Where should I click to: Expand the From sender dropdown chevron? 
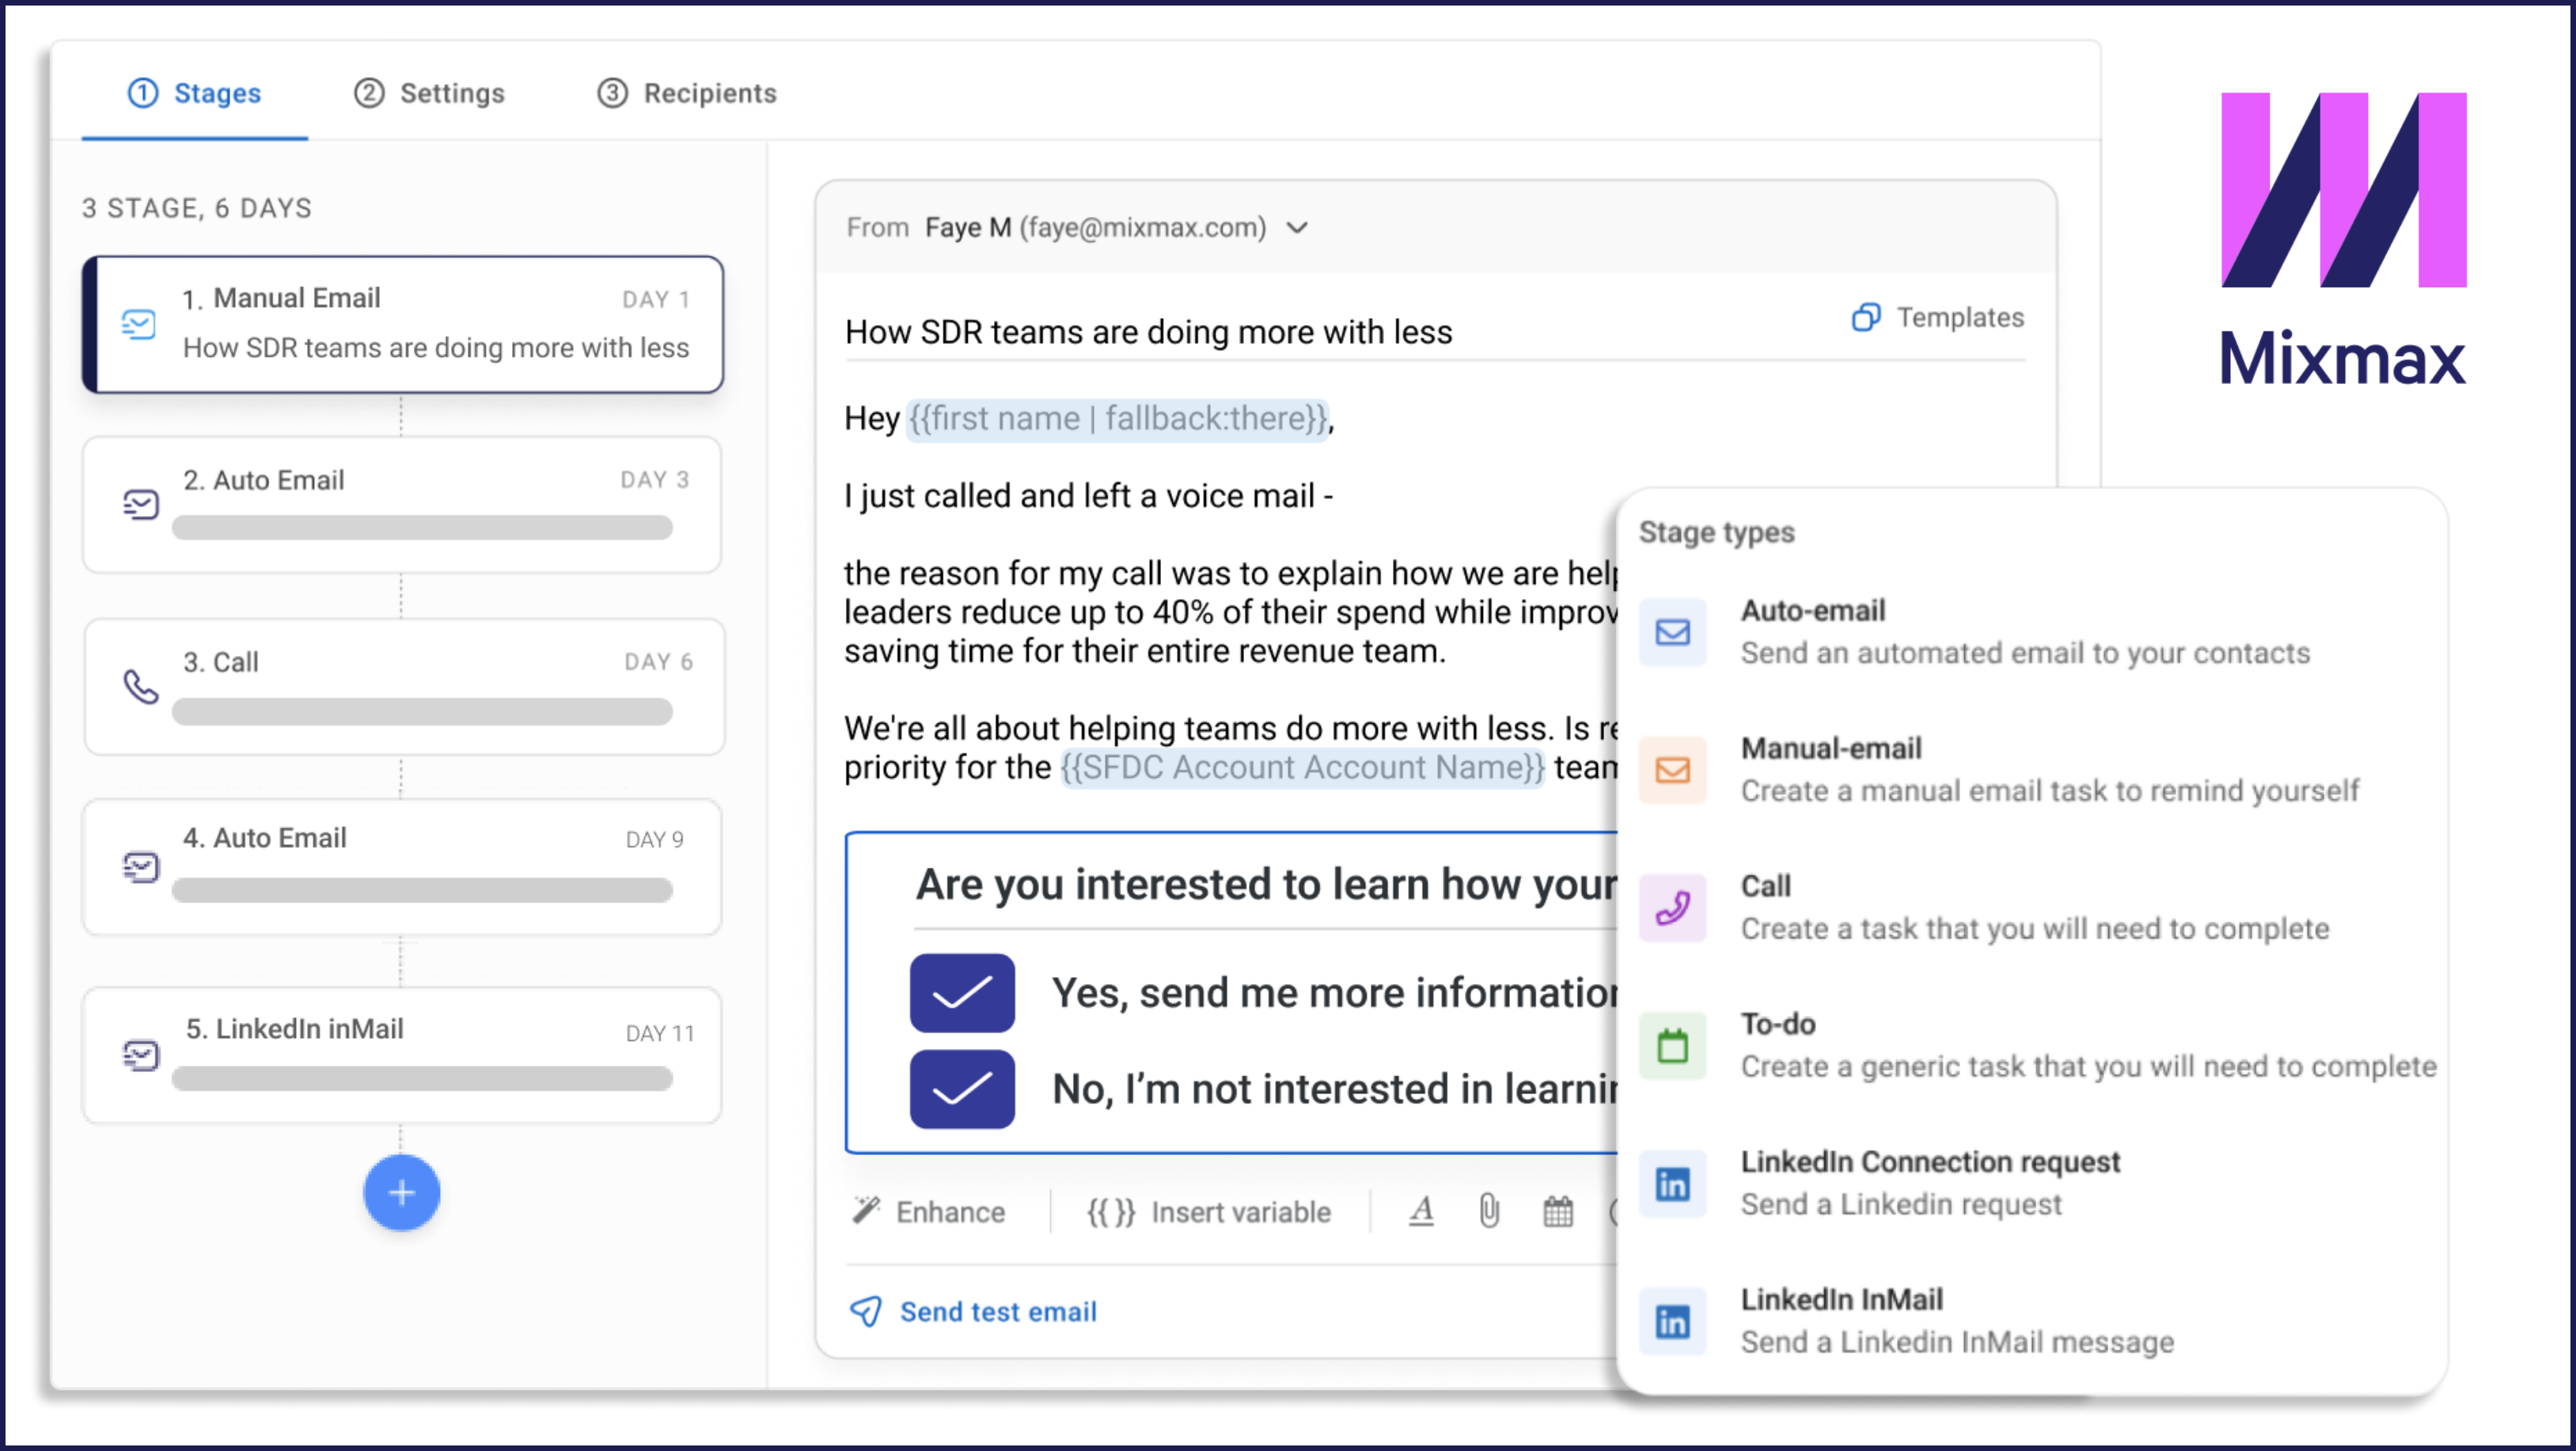tap(1297, 228)
